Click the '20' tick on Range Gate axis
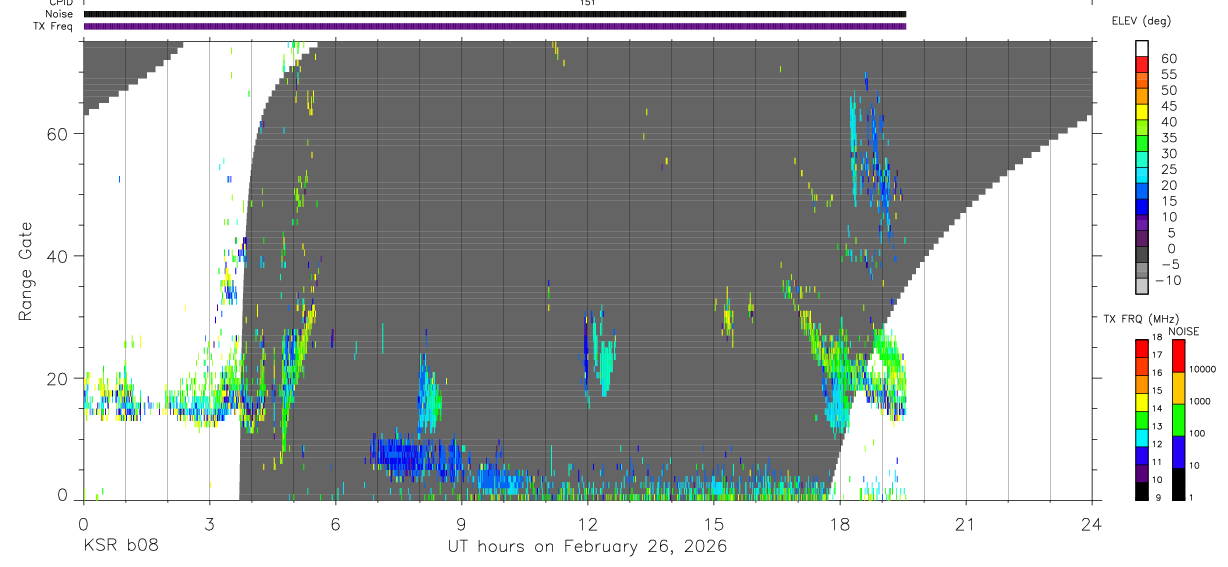Viewport: 1228px width, 567px height. 59,378
